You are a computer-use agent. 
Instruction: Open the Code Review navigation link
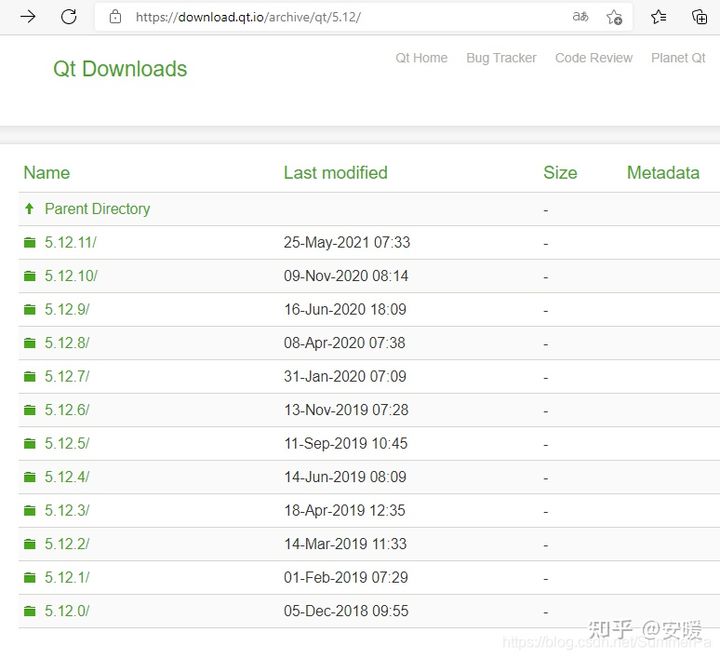point(594,58)
